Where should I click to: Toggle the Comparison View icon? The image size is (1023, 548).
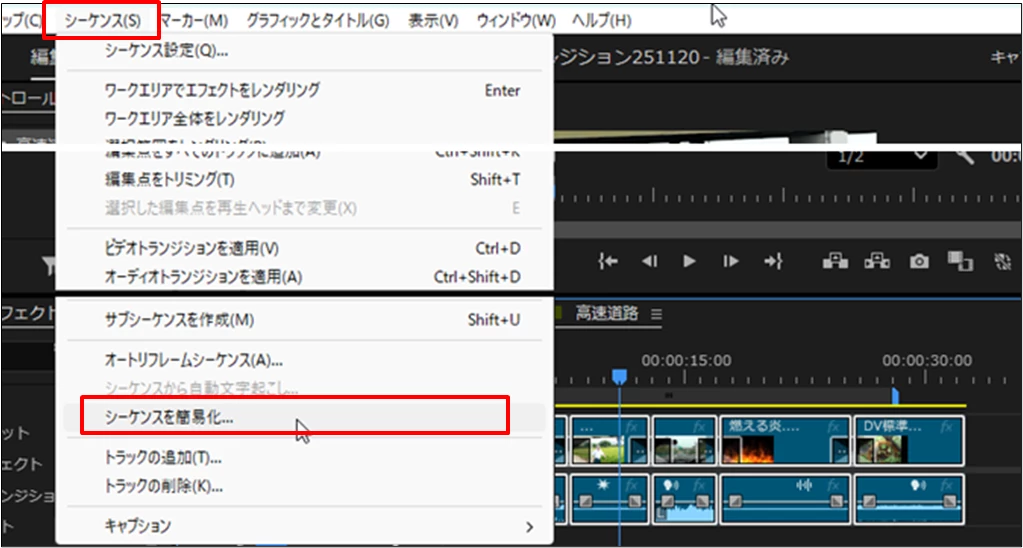(960, 262)
